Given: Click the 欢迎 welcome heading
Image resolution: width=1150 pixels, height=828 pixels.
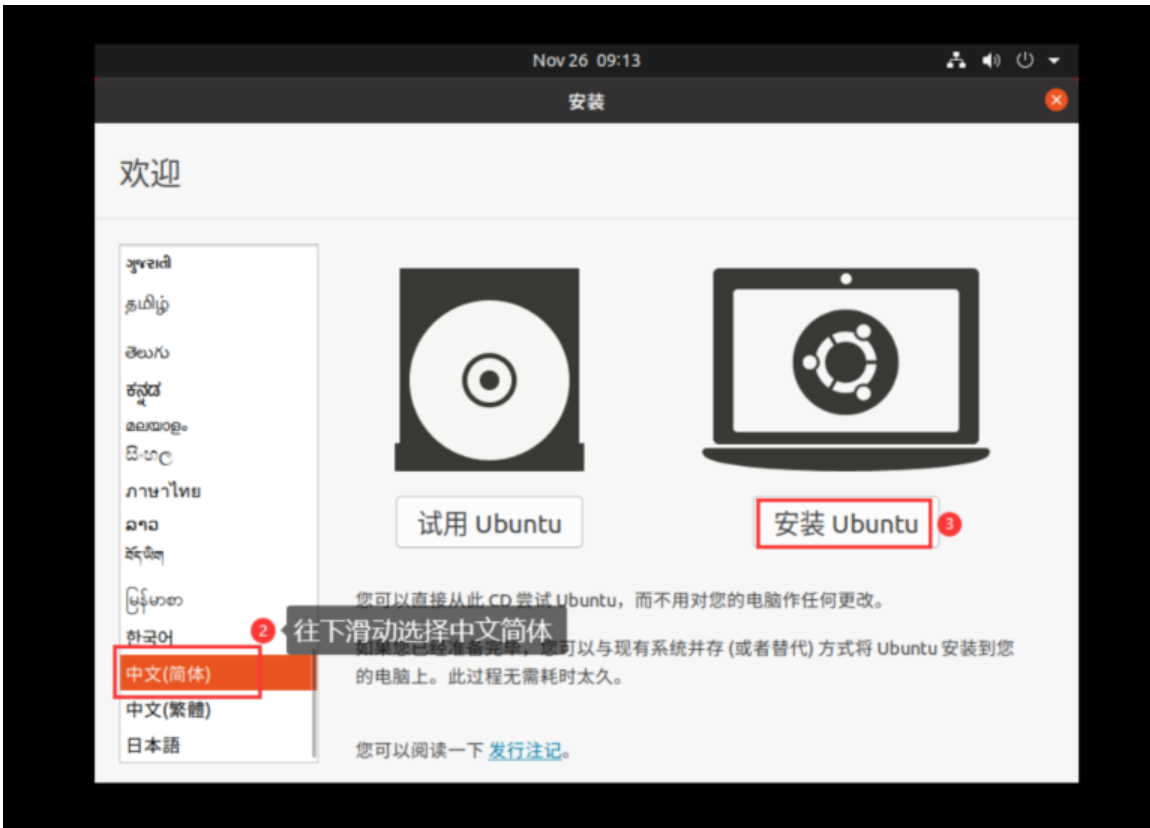Looking at the screenshot, I should [x=150, y=173].
